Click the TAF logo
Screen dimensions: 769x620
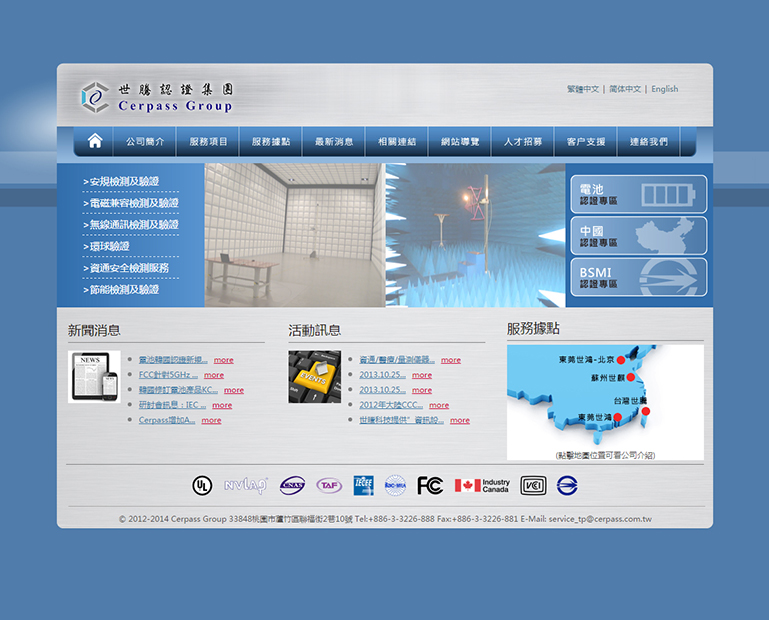point(329,486)
